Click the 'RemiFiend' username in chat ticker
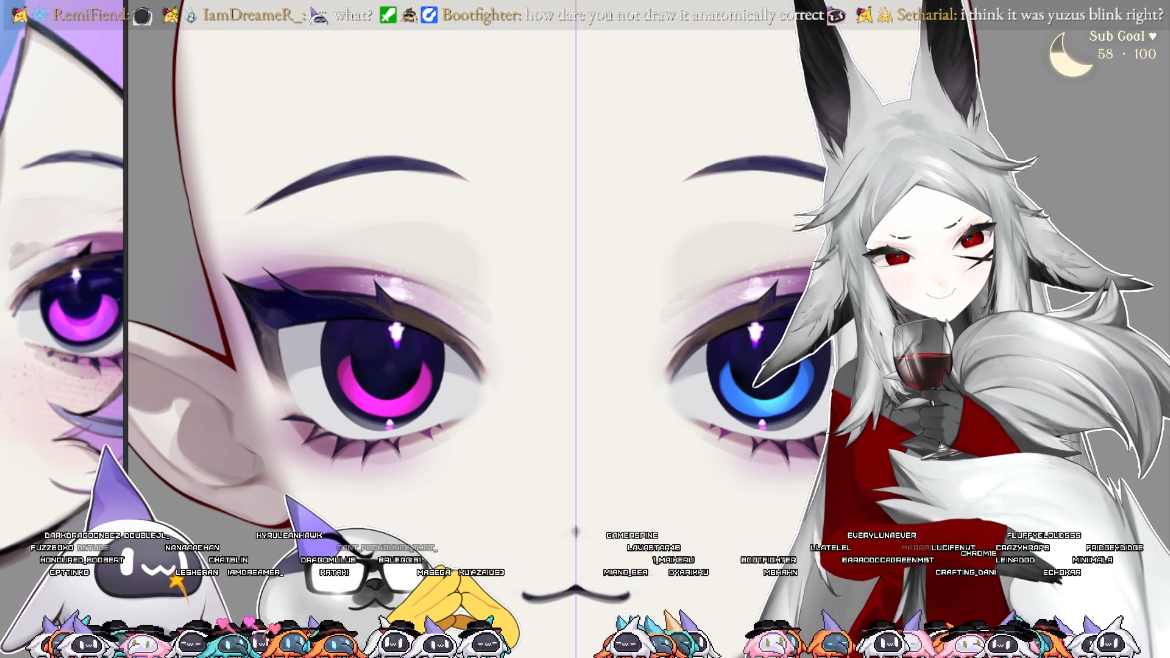This screenshot has width=1170, height=658. click(90, 15)
